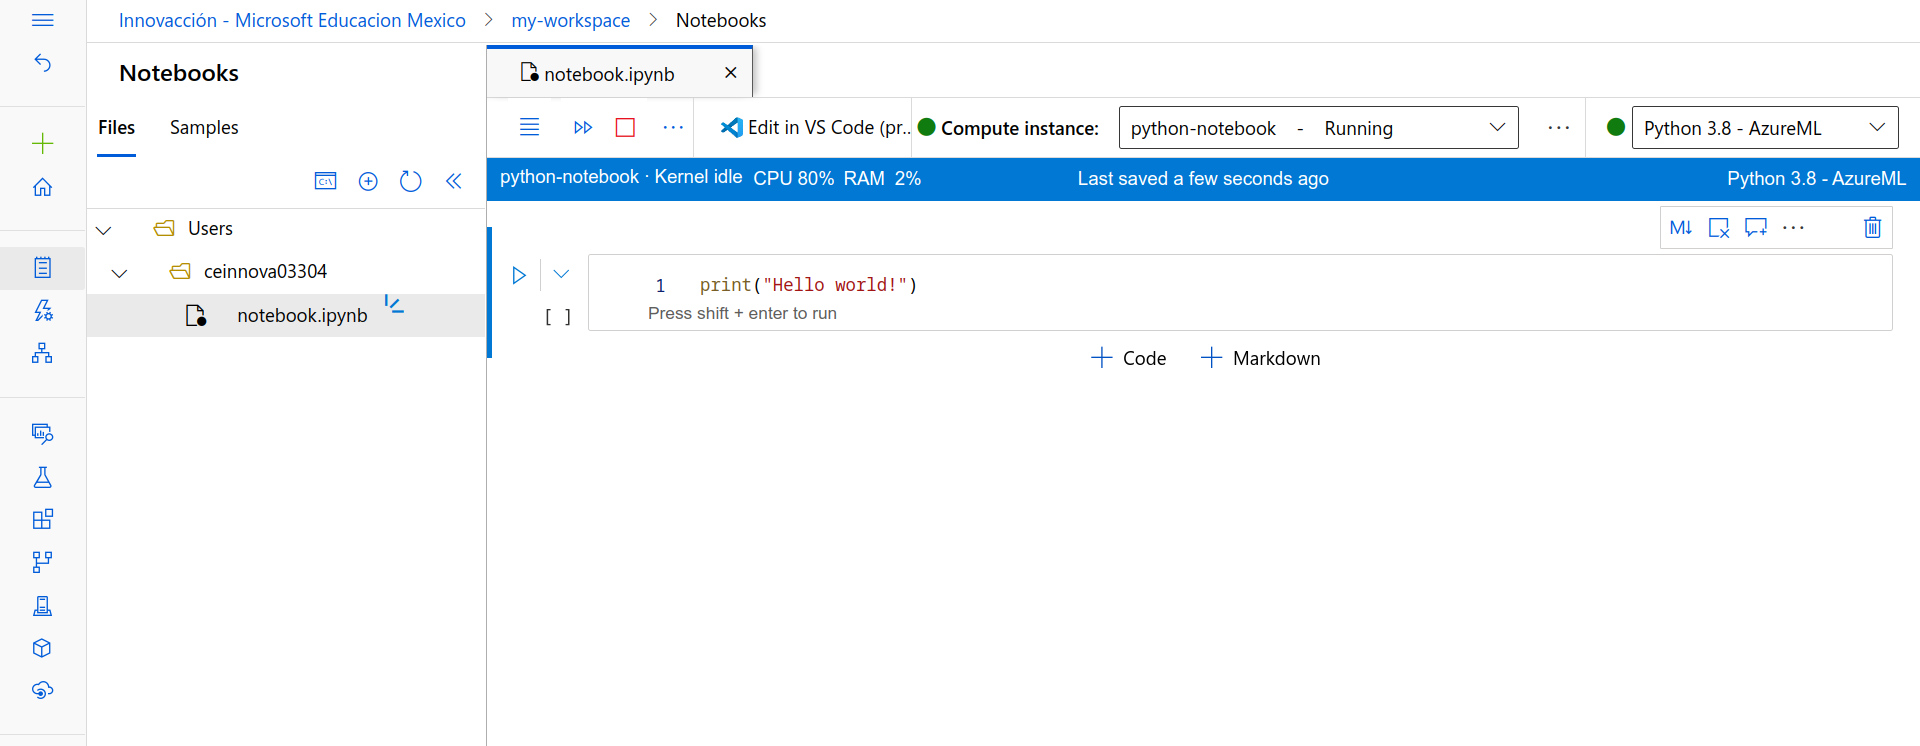The width and height of the screenshot is (1920, 746).
Task: Collapse the file explorer pane
Action: pos(454,181)
